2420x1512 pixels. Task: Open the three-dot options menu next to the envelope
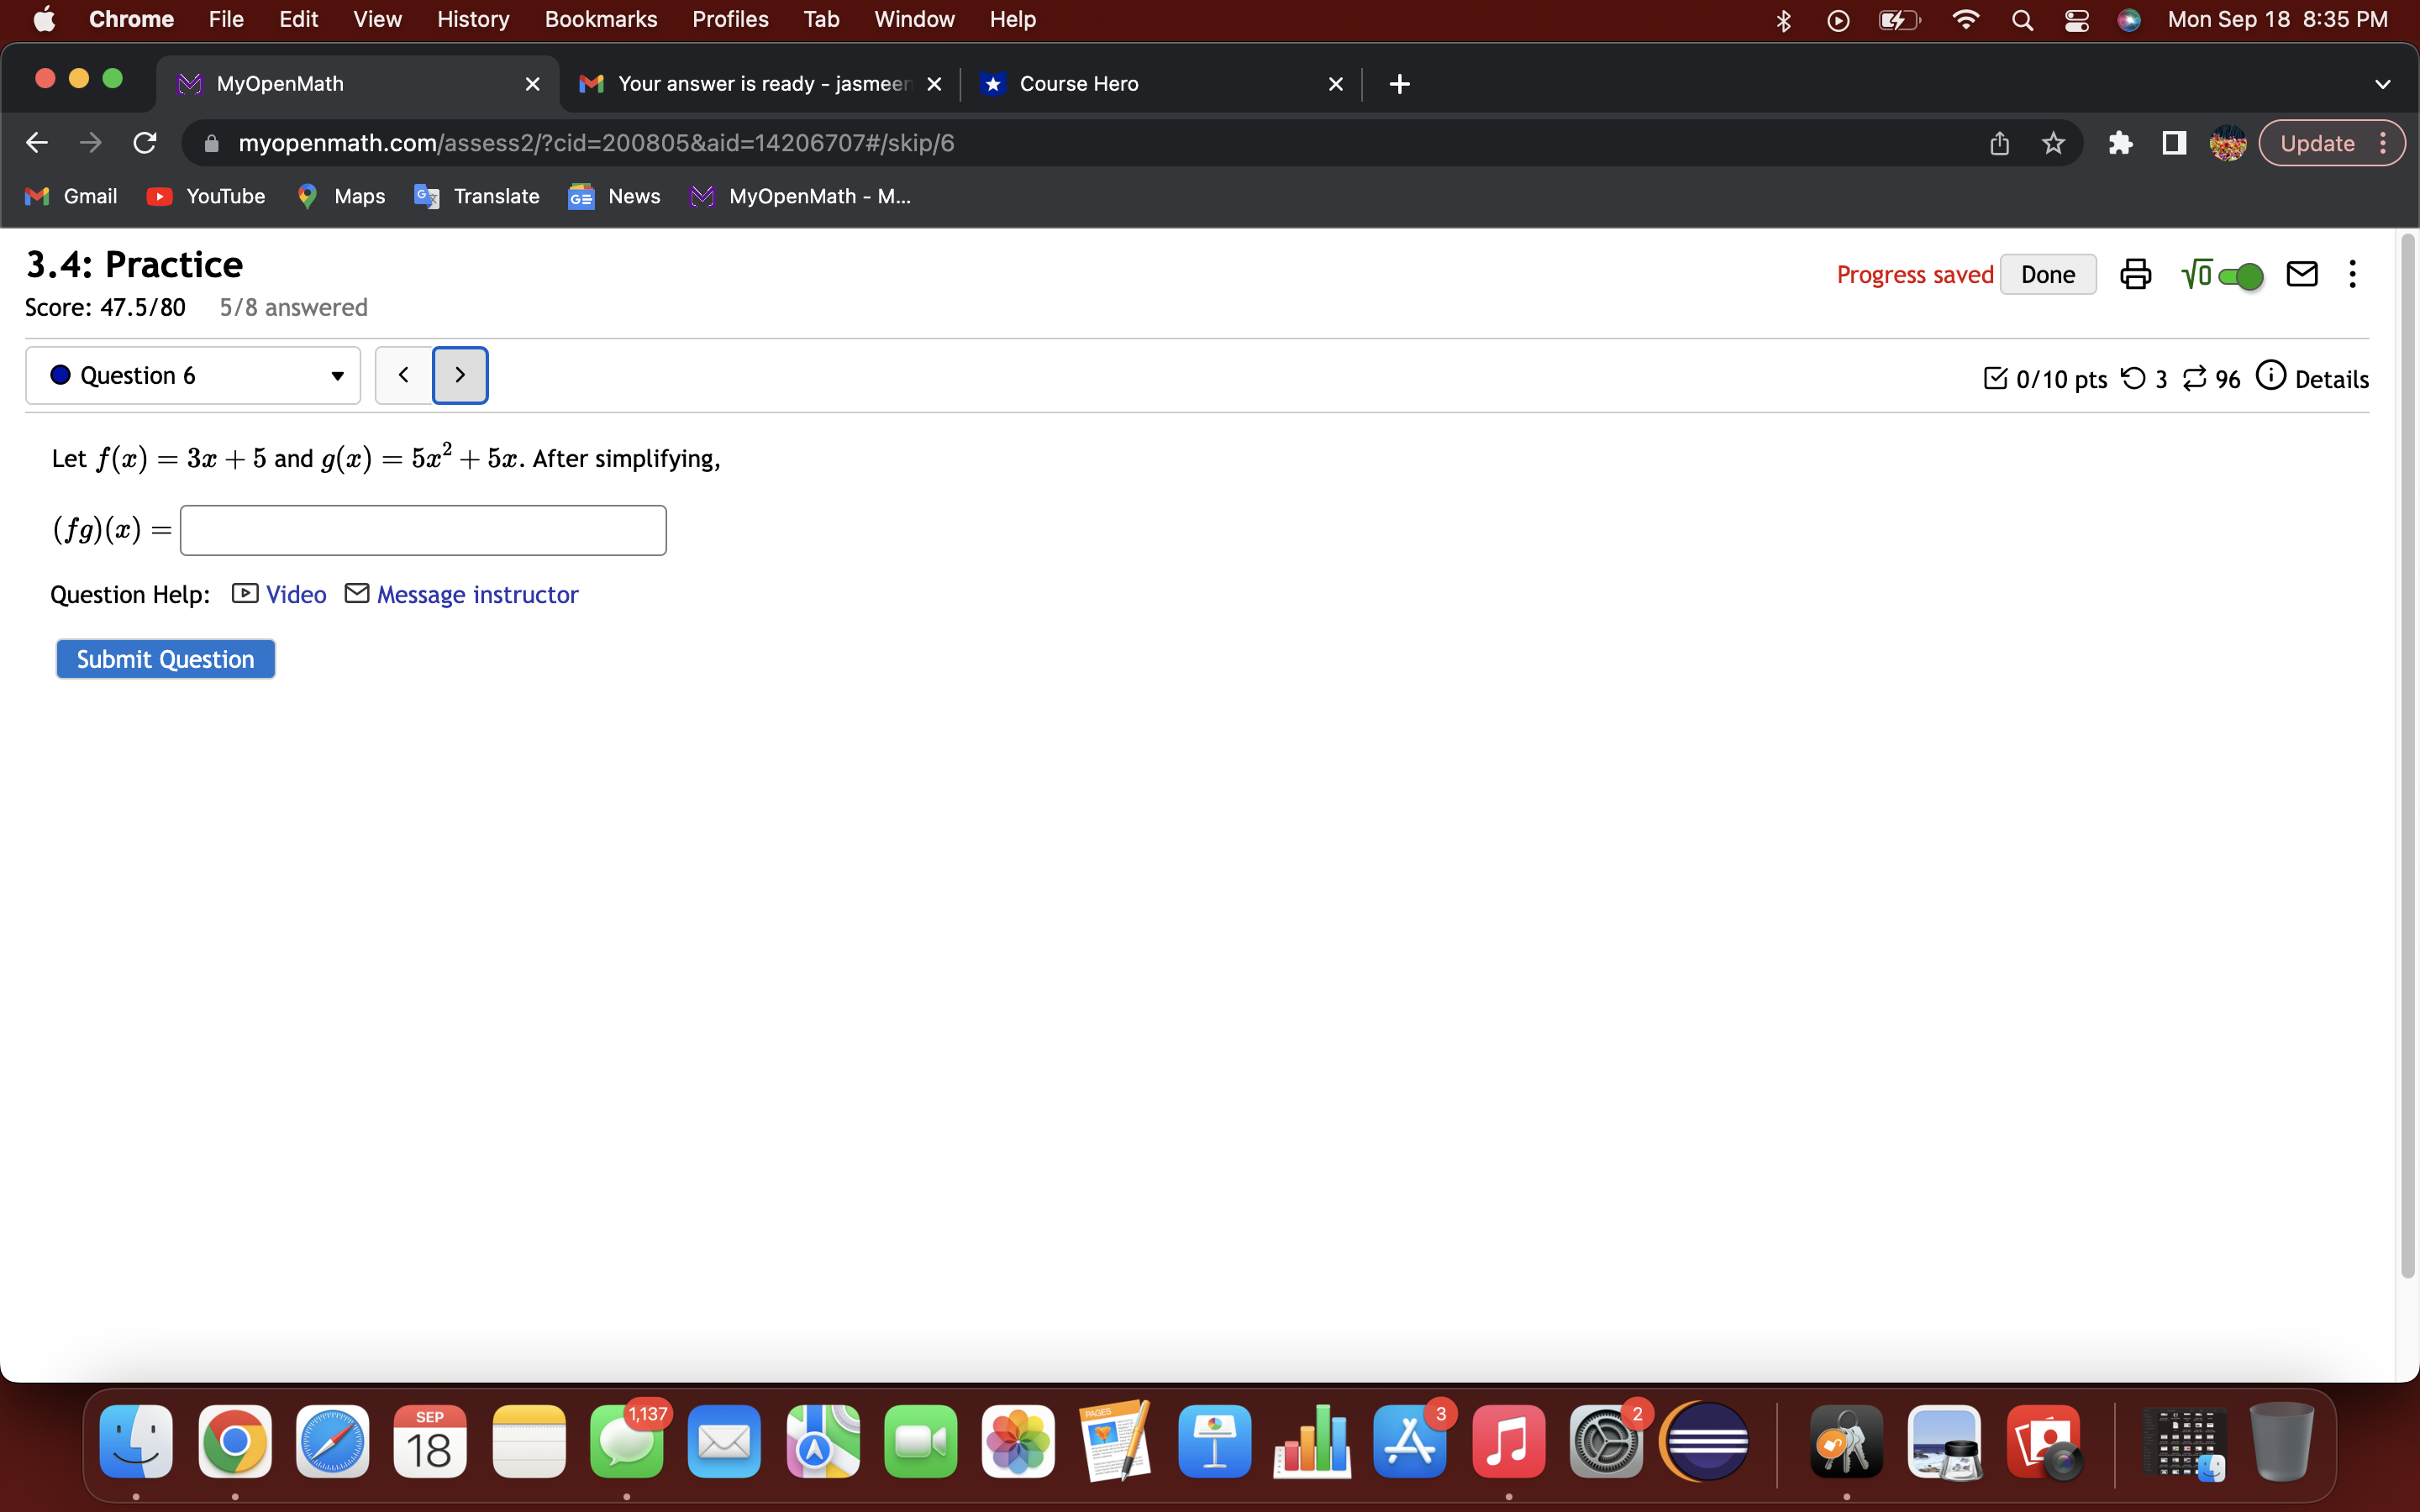pos(2352,274)
